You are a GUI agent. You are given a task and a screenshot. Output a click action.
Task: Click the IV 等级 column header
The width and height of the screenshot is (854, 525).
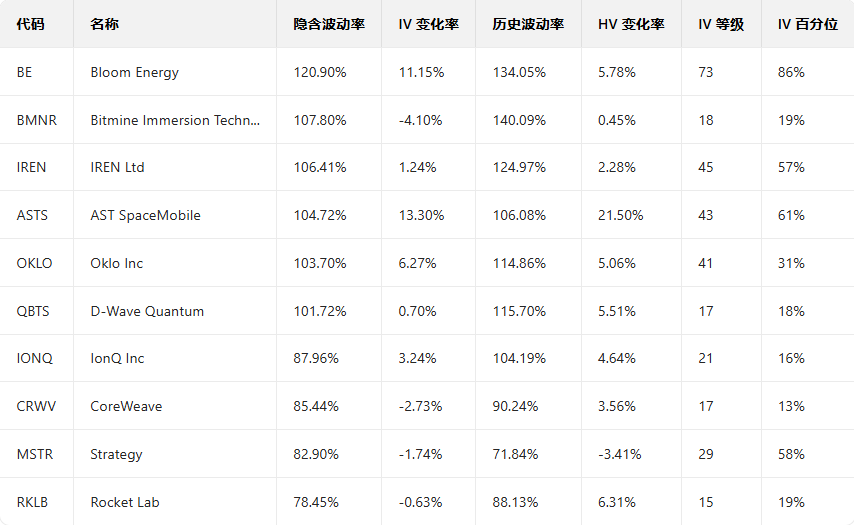coord(720,24)
